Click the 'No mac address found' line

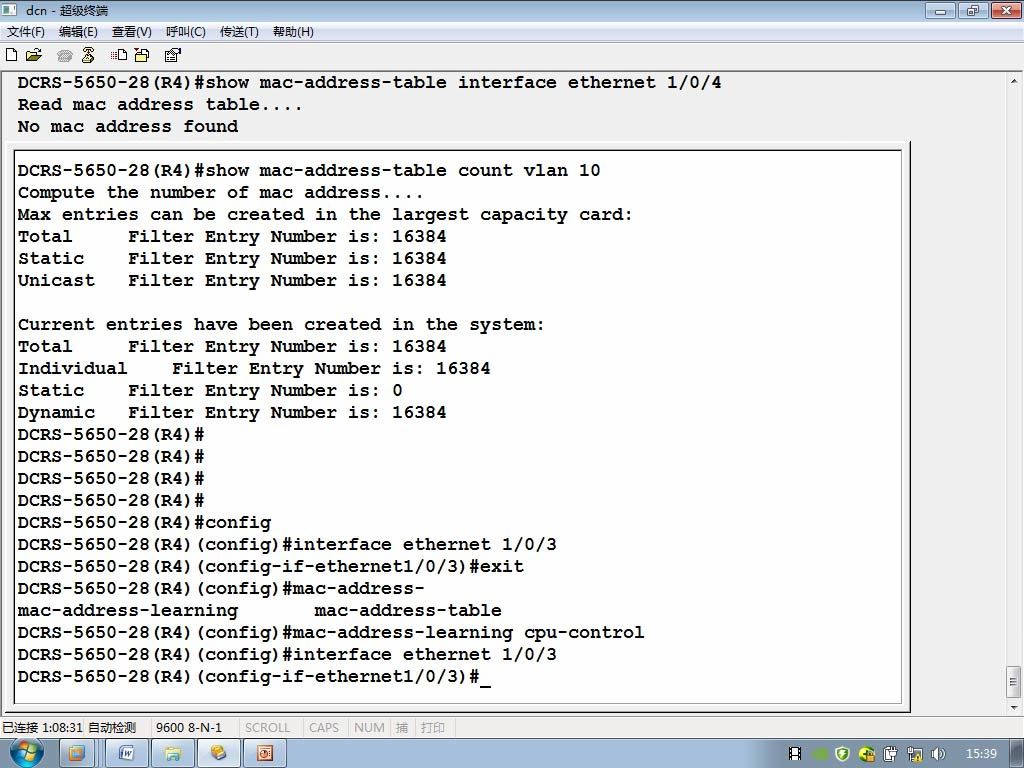coord(128,126)
